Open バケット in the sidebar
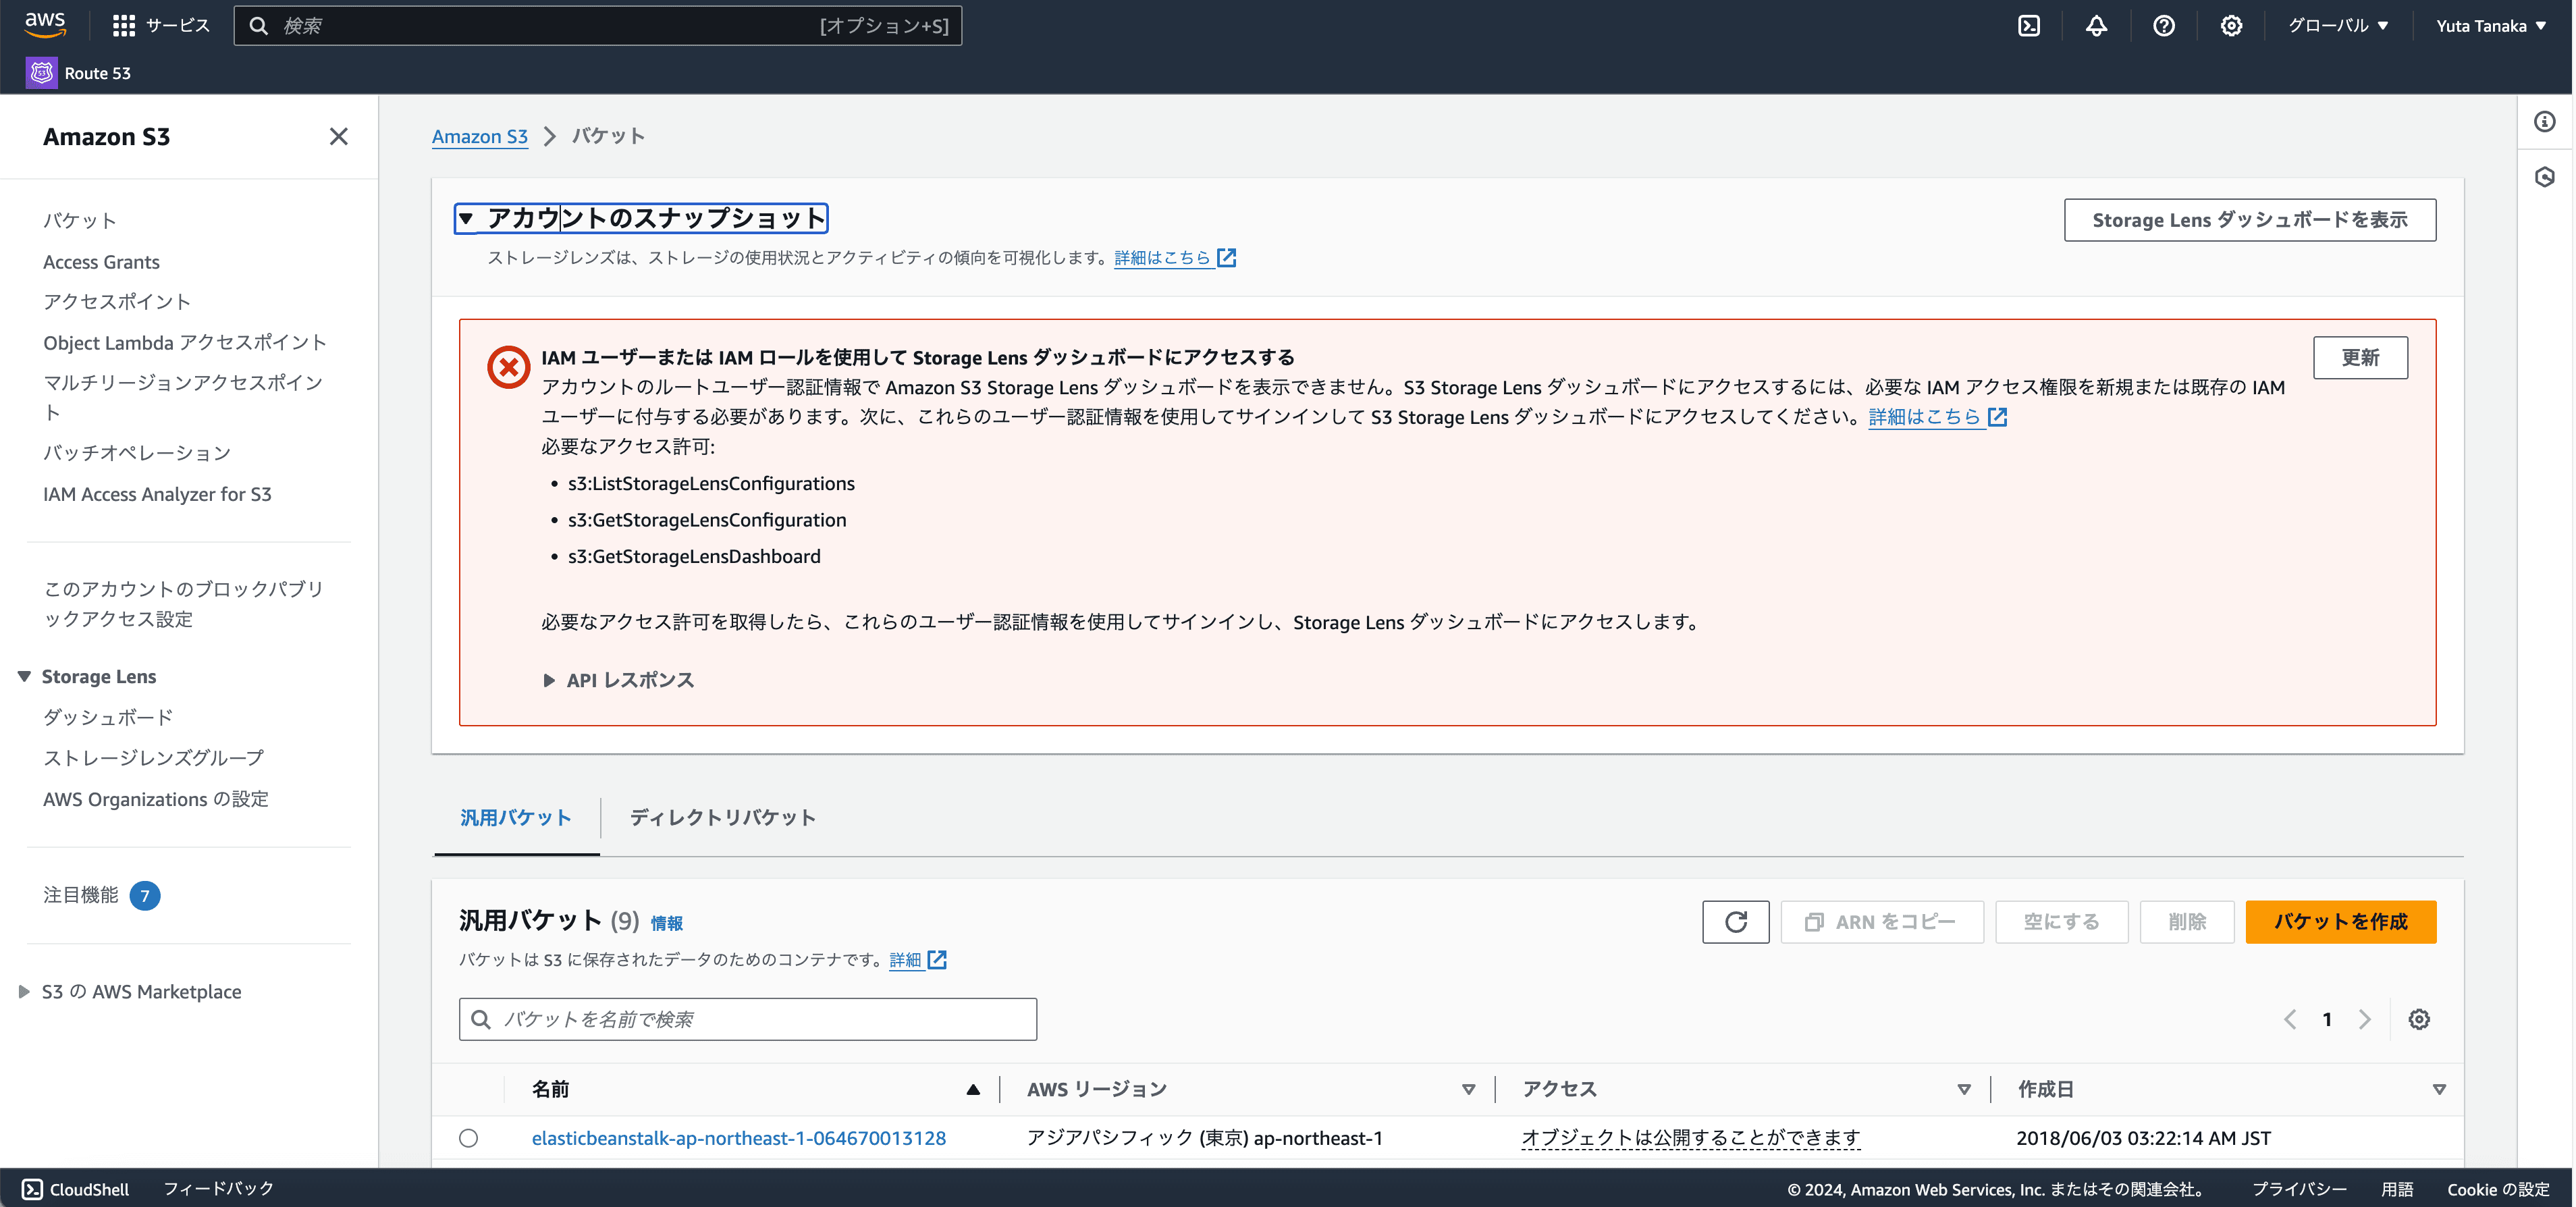Image resolution: width=2576 pixels, height=1207 pixels. coord(80,221)
